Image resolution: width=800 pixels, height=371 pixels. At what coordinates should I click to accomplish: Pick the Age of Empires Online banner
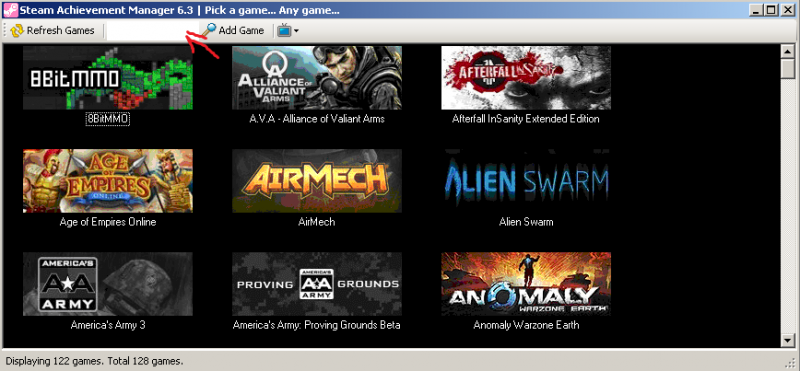click(x=108, y=181)
